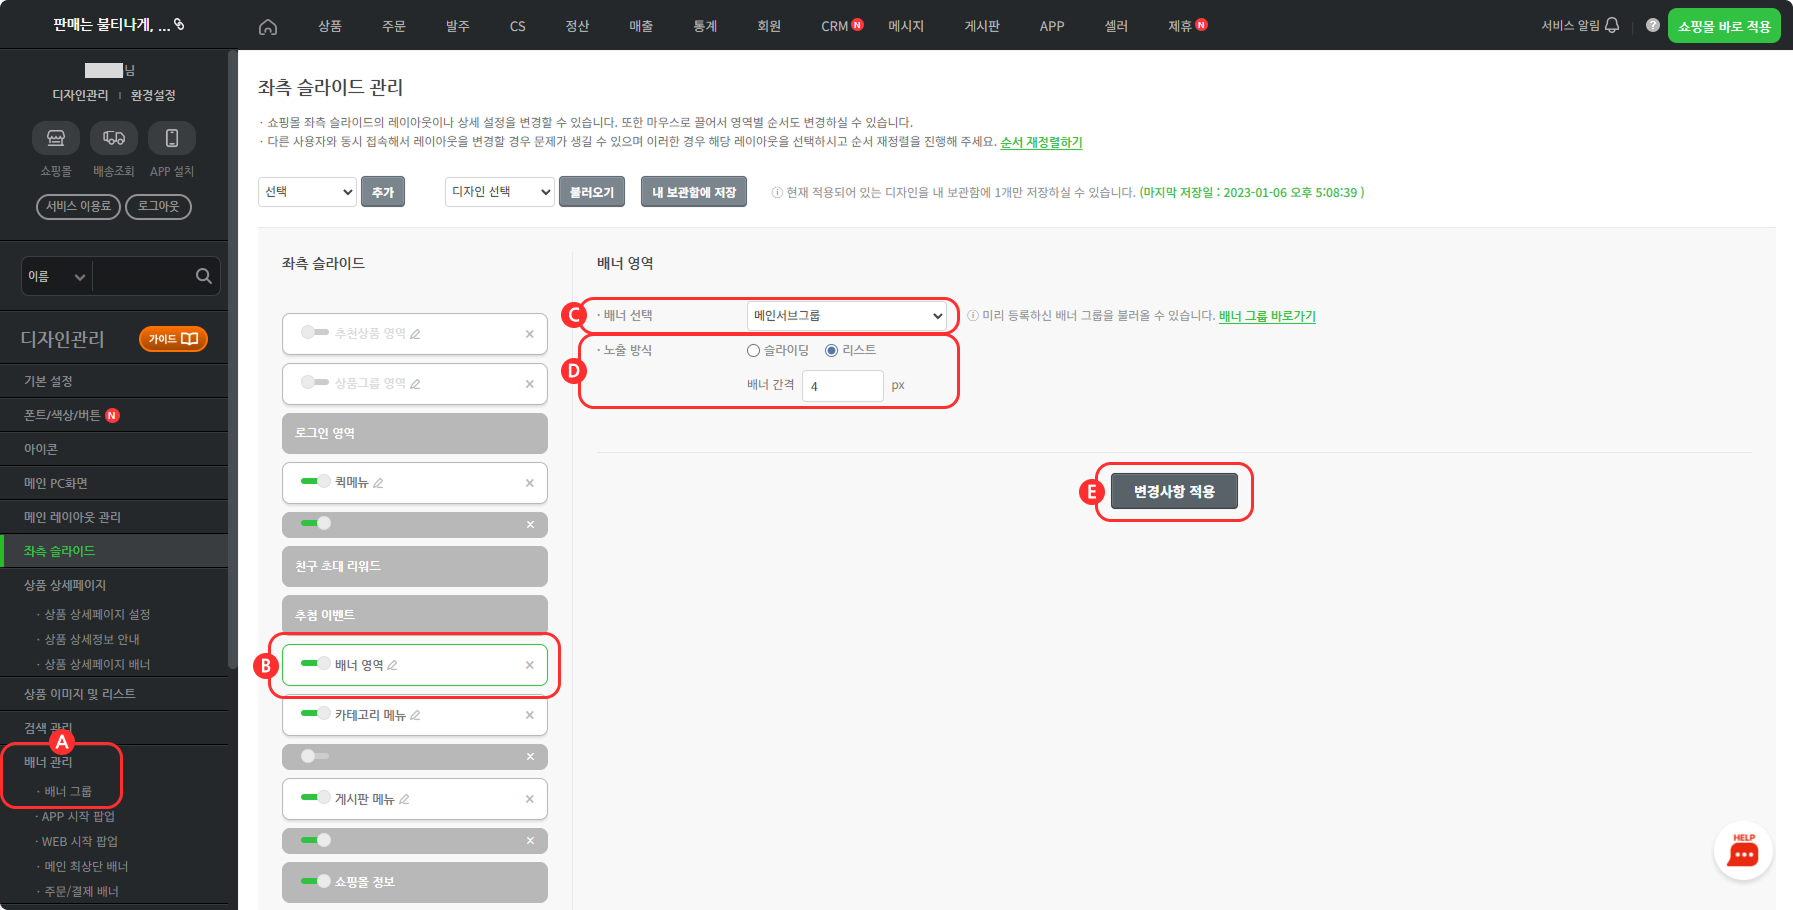Click the 불러오기 button
This screenshot has width=1793, height=910.
(x=592, y=192)
